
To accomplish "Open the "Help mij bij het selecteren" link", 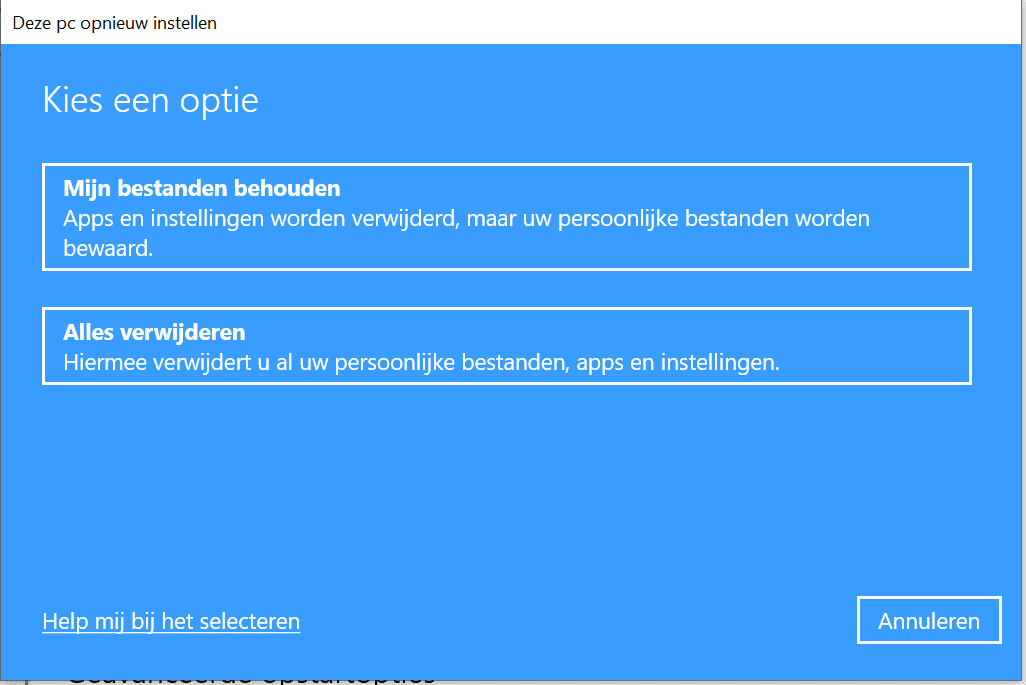I will click(x=171, y=621).
